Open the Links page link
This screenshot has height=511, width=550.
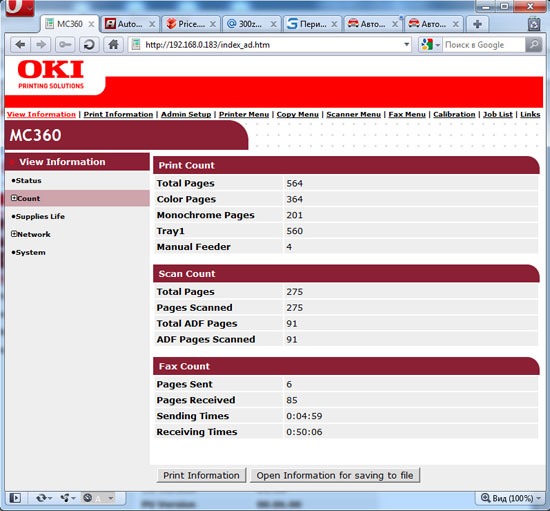click(530, 114)
